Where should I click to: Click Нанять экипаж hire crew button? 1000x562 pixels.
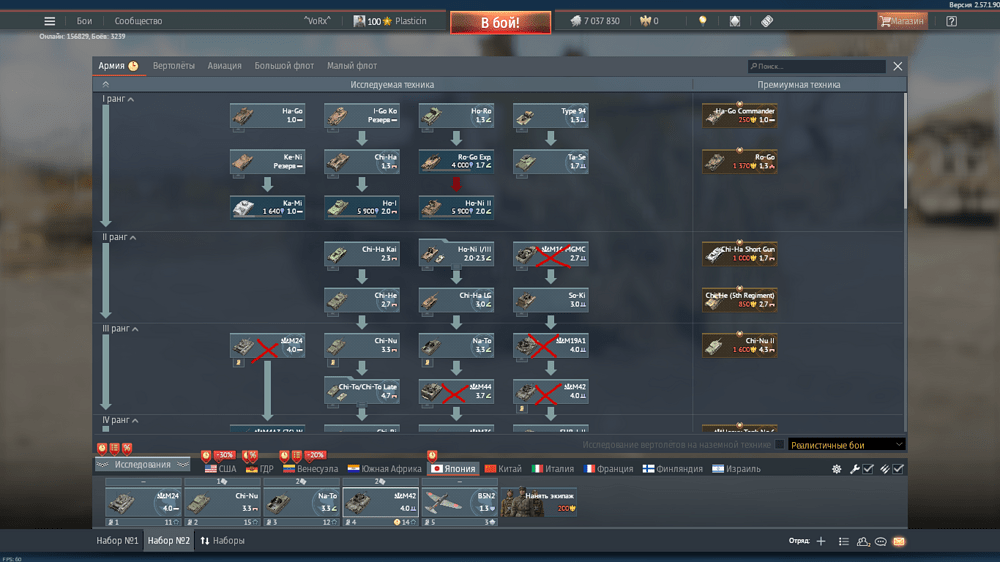pos(539,501)
